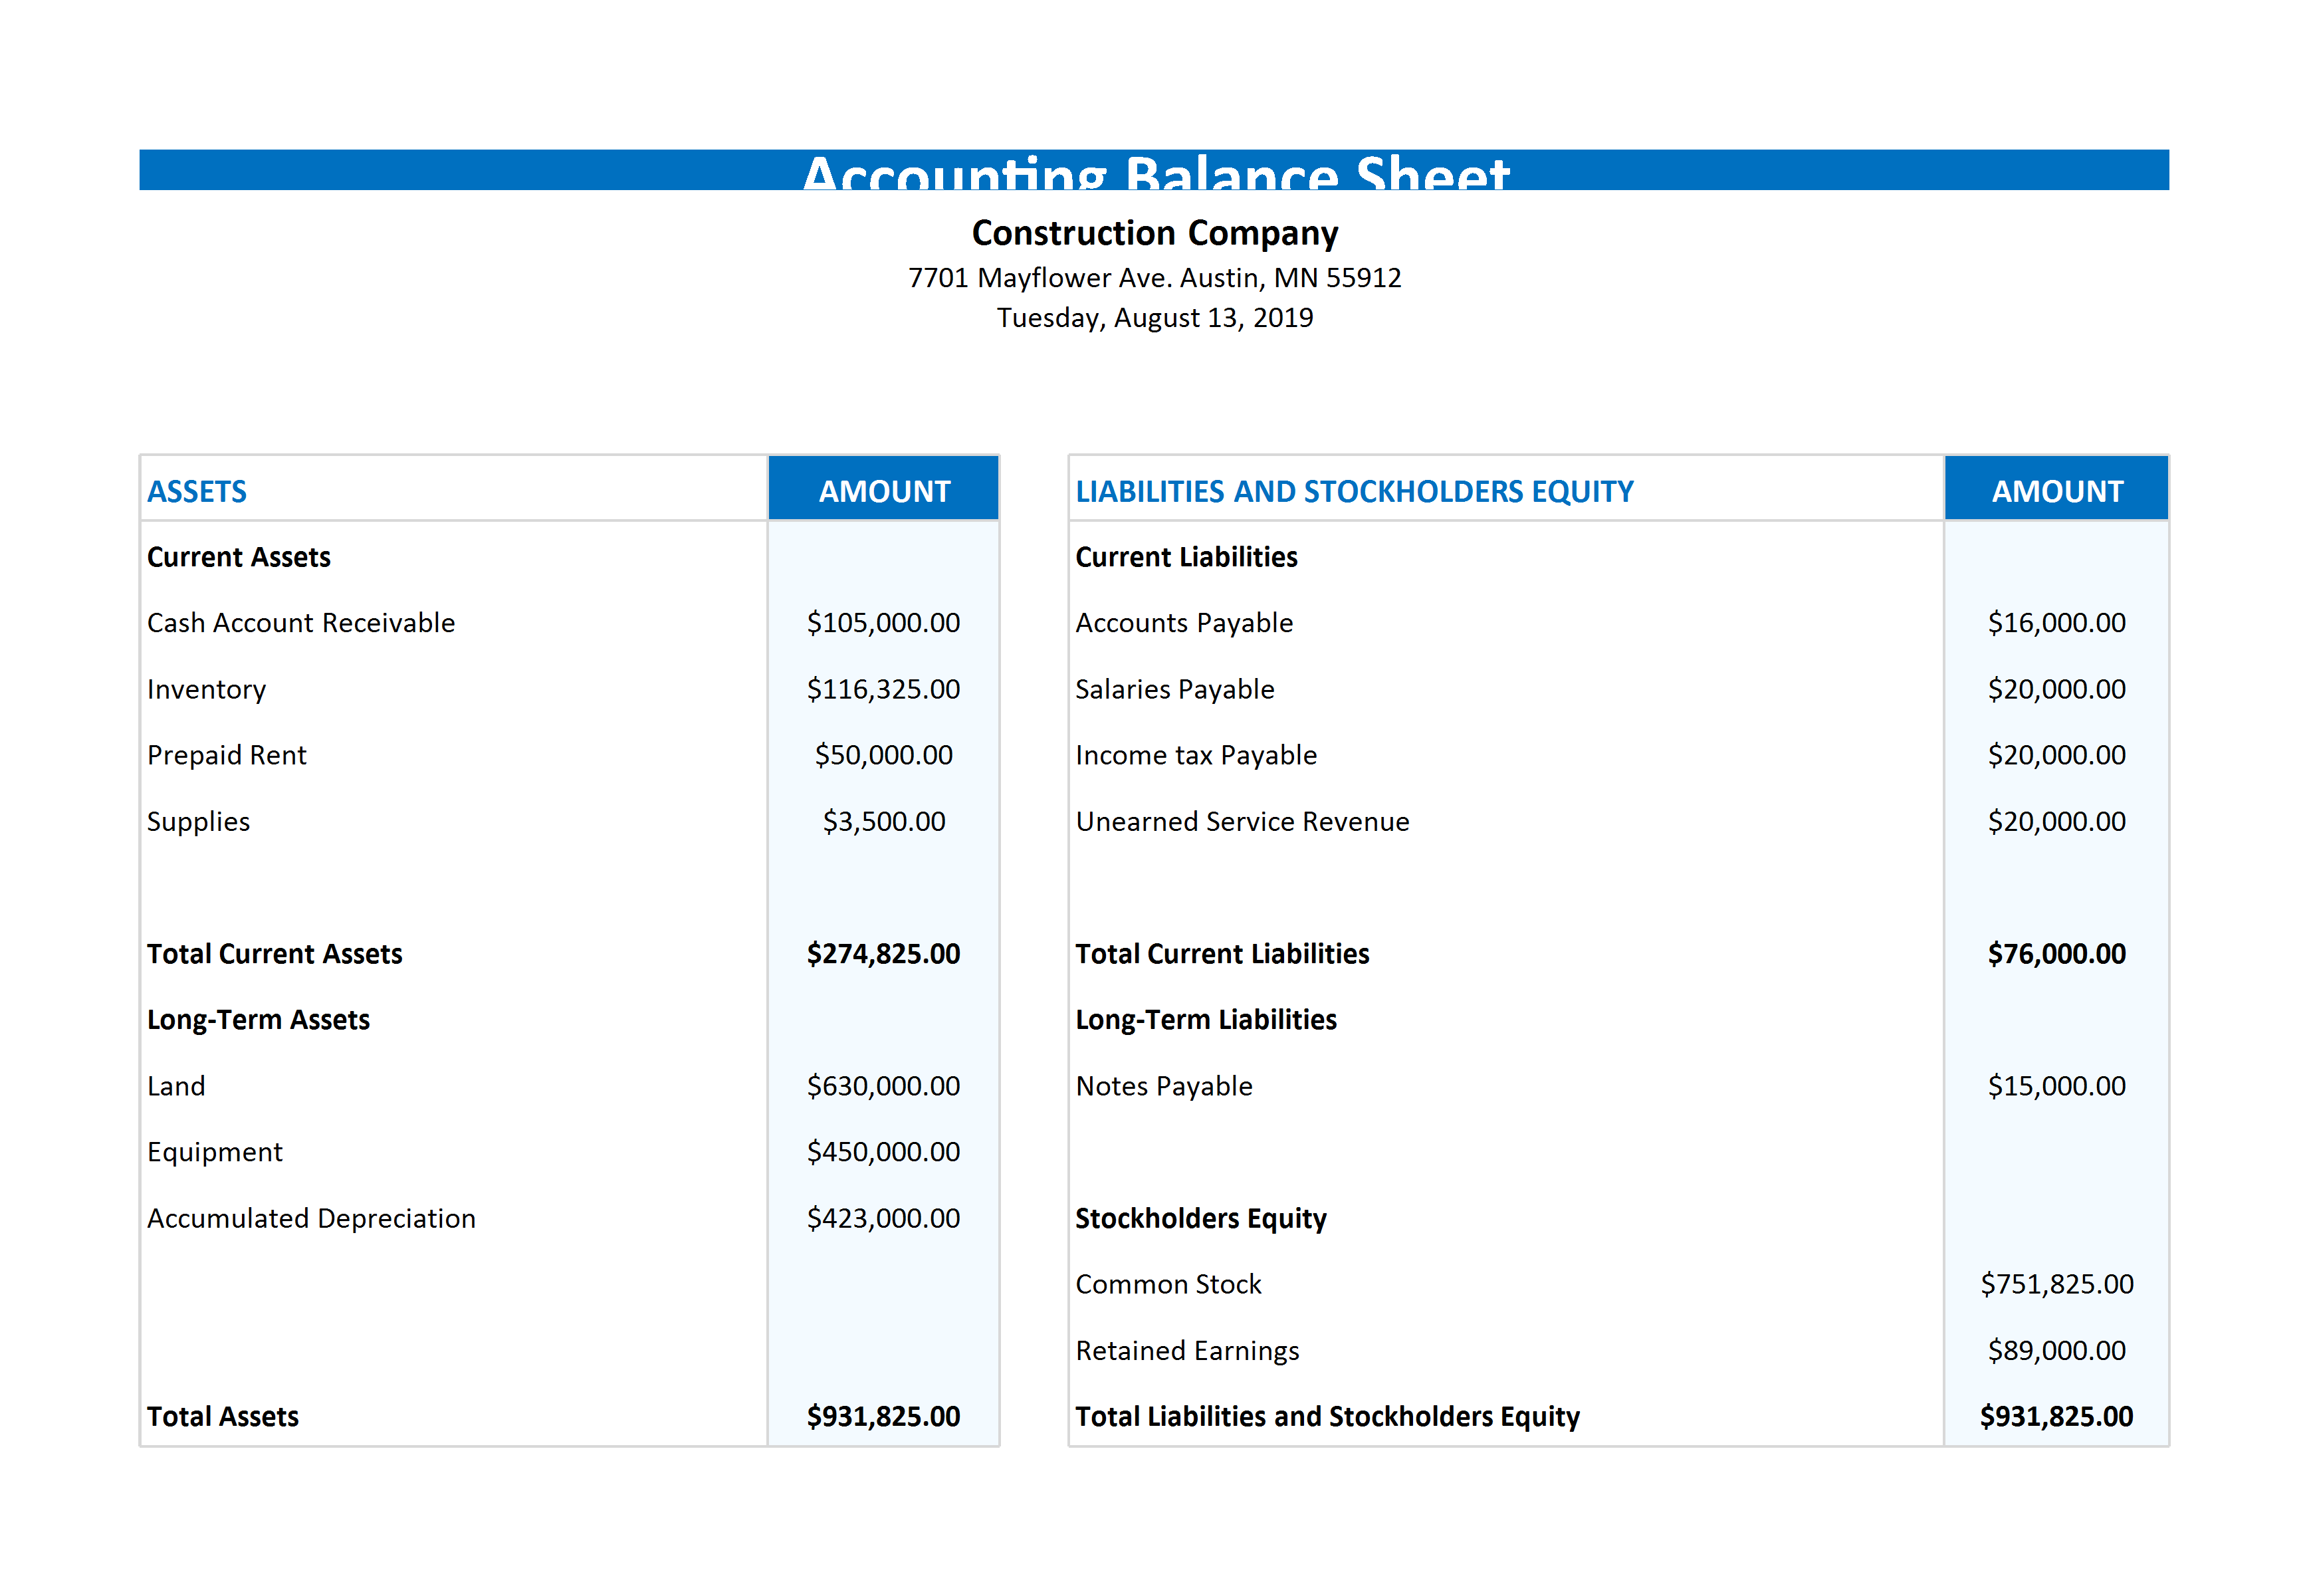Image resolution: width=2309 pixels, height=1596 pixels.
Task: Click the address '7701 Mayflower Ave. Austin, MN 55912'
Action: pyautogui.click(x=1154, y=277)
